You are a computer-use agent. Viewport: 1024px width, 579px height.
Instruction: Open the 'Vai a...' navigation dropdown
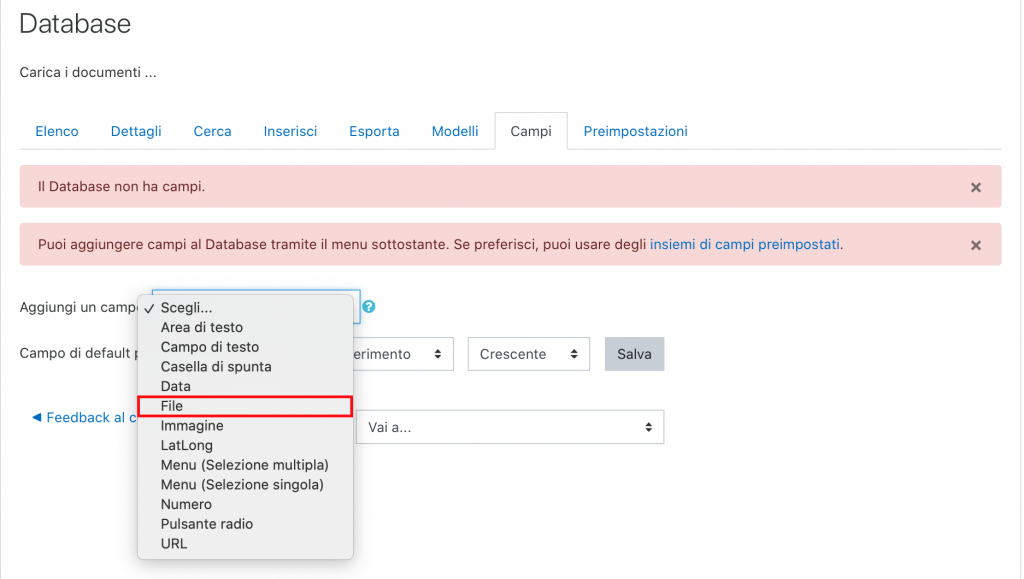coord(510,427)
